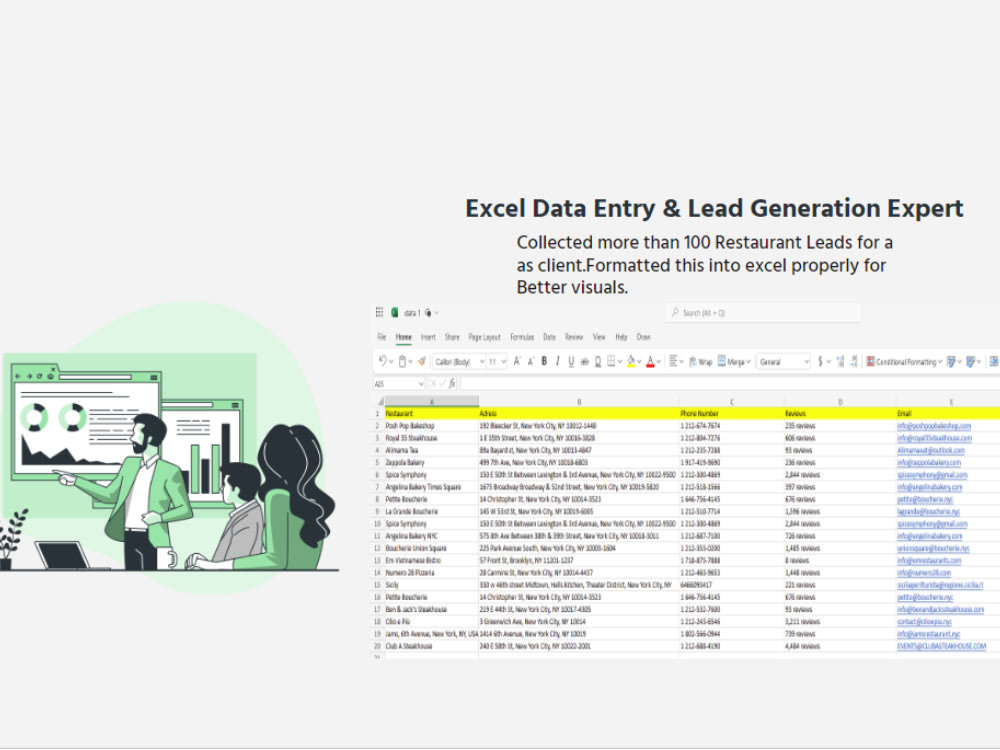
Task: Open the Almamasat@outlook.com email link
Action: (930, 450)
